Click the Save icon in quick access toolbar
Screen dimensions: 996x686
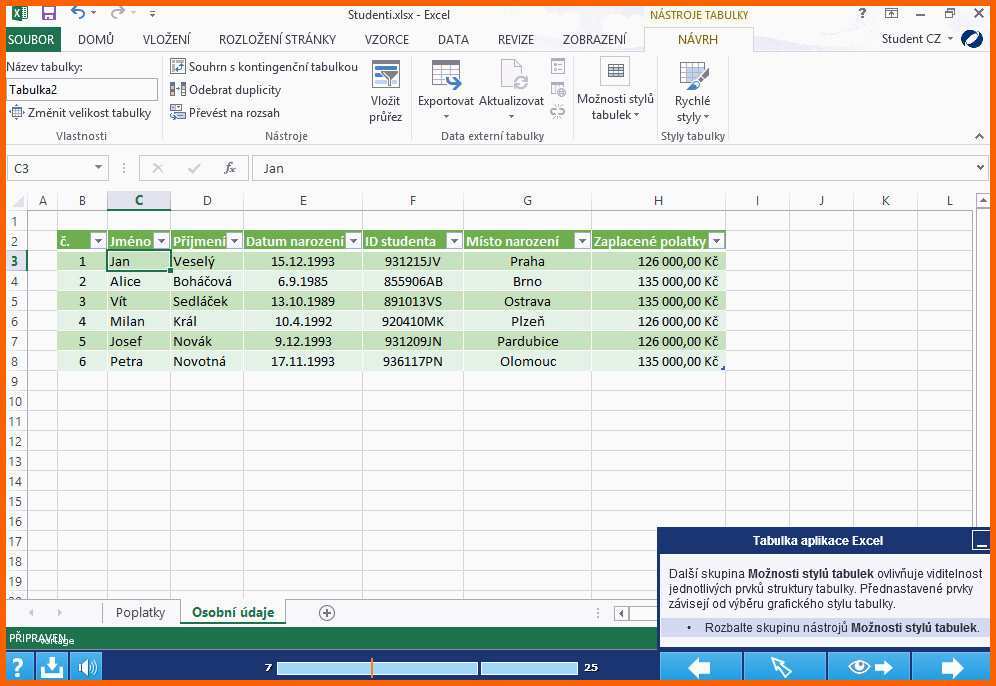[48, 14]
